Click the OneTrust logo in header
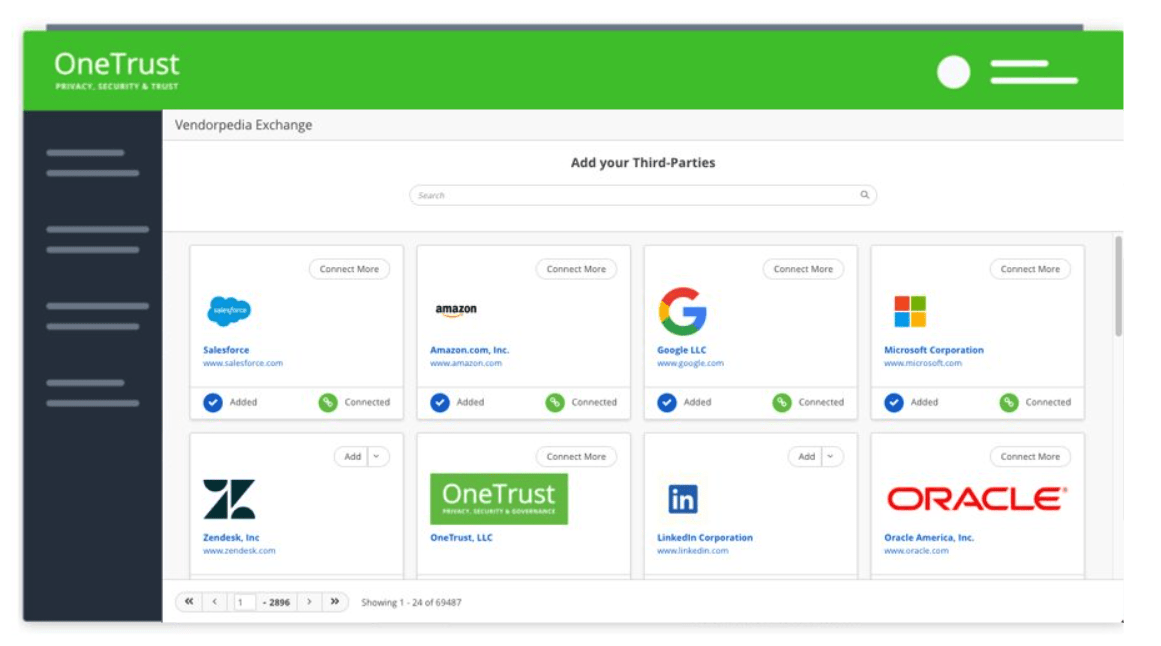 click(116, 71)
